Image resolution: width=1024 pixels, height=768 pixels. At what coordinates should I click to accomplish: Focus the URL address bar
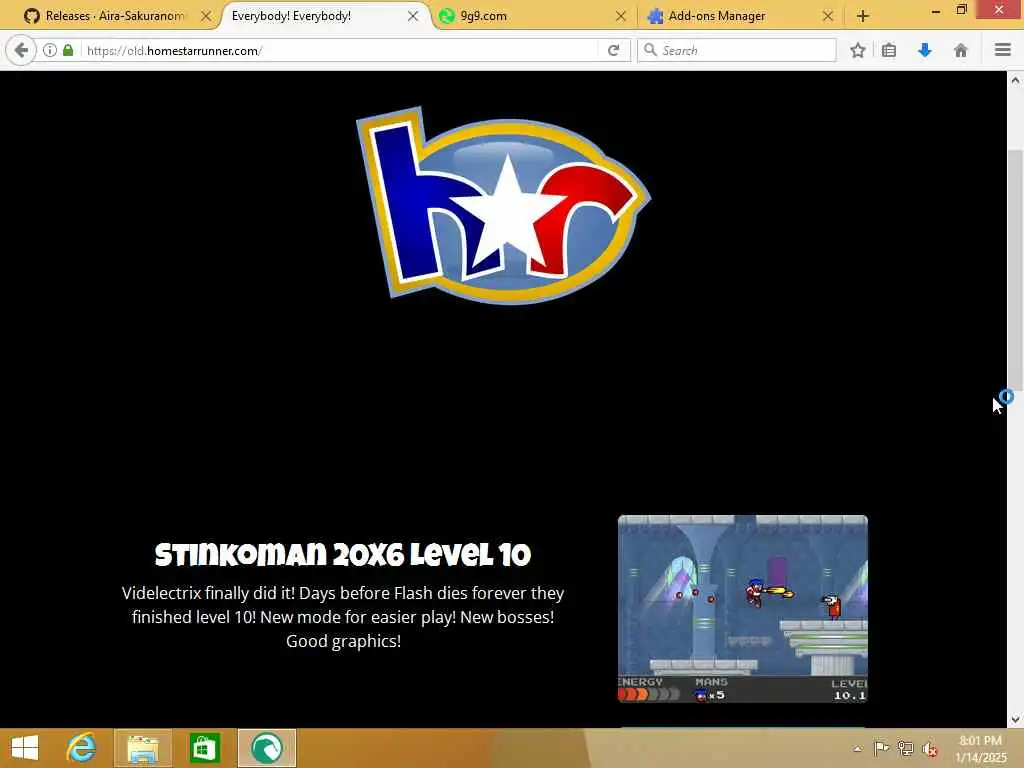pos(340,50)
